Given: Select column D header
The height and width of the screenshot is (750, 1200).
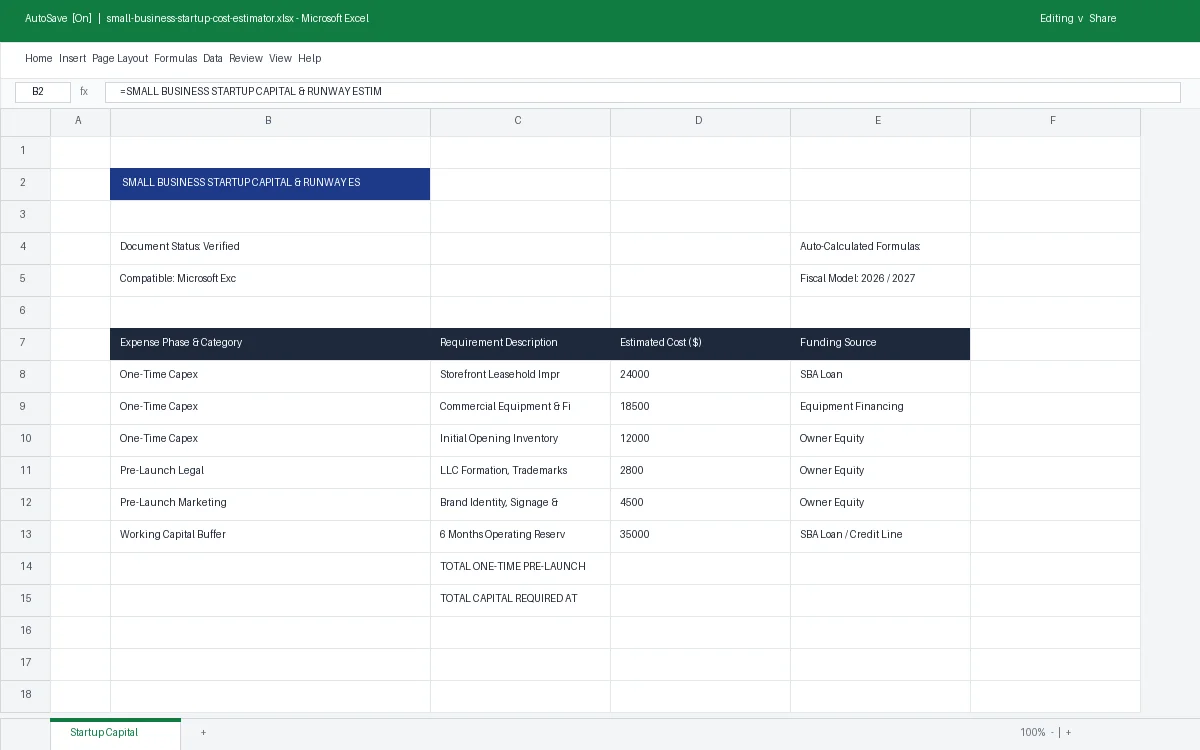Looking at the screenshot, I should 700,122.
